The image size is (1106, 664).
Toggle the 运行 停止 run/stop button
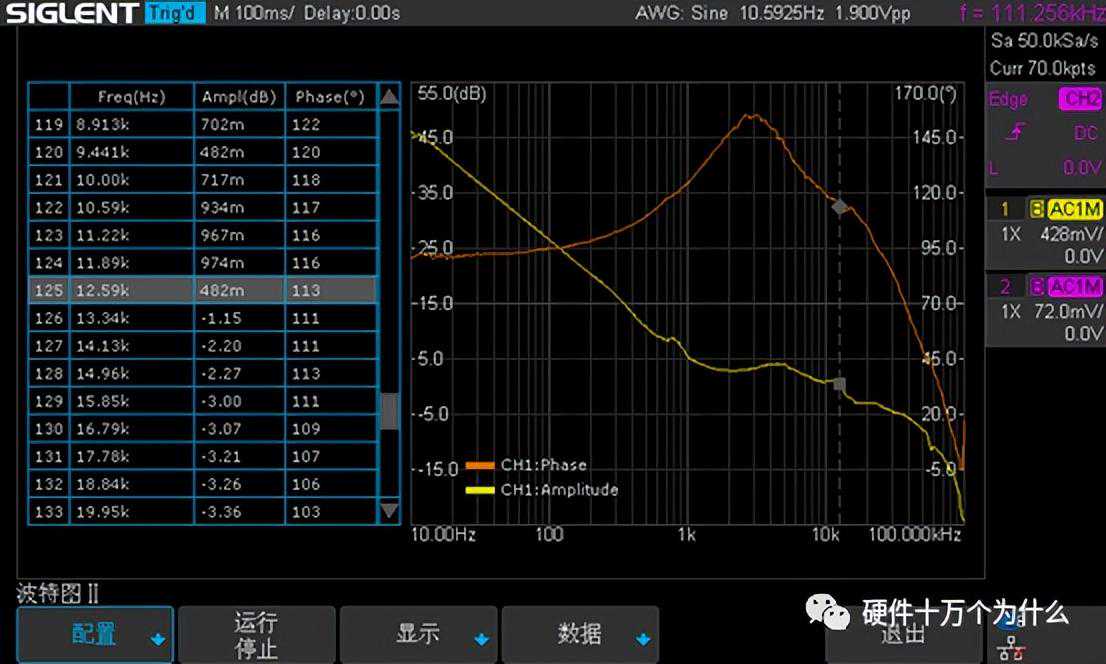click(255, 635)
